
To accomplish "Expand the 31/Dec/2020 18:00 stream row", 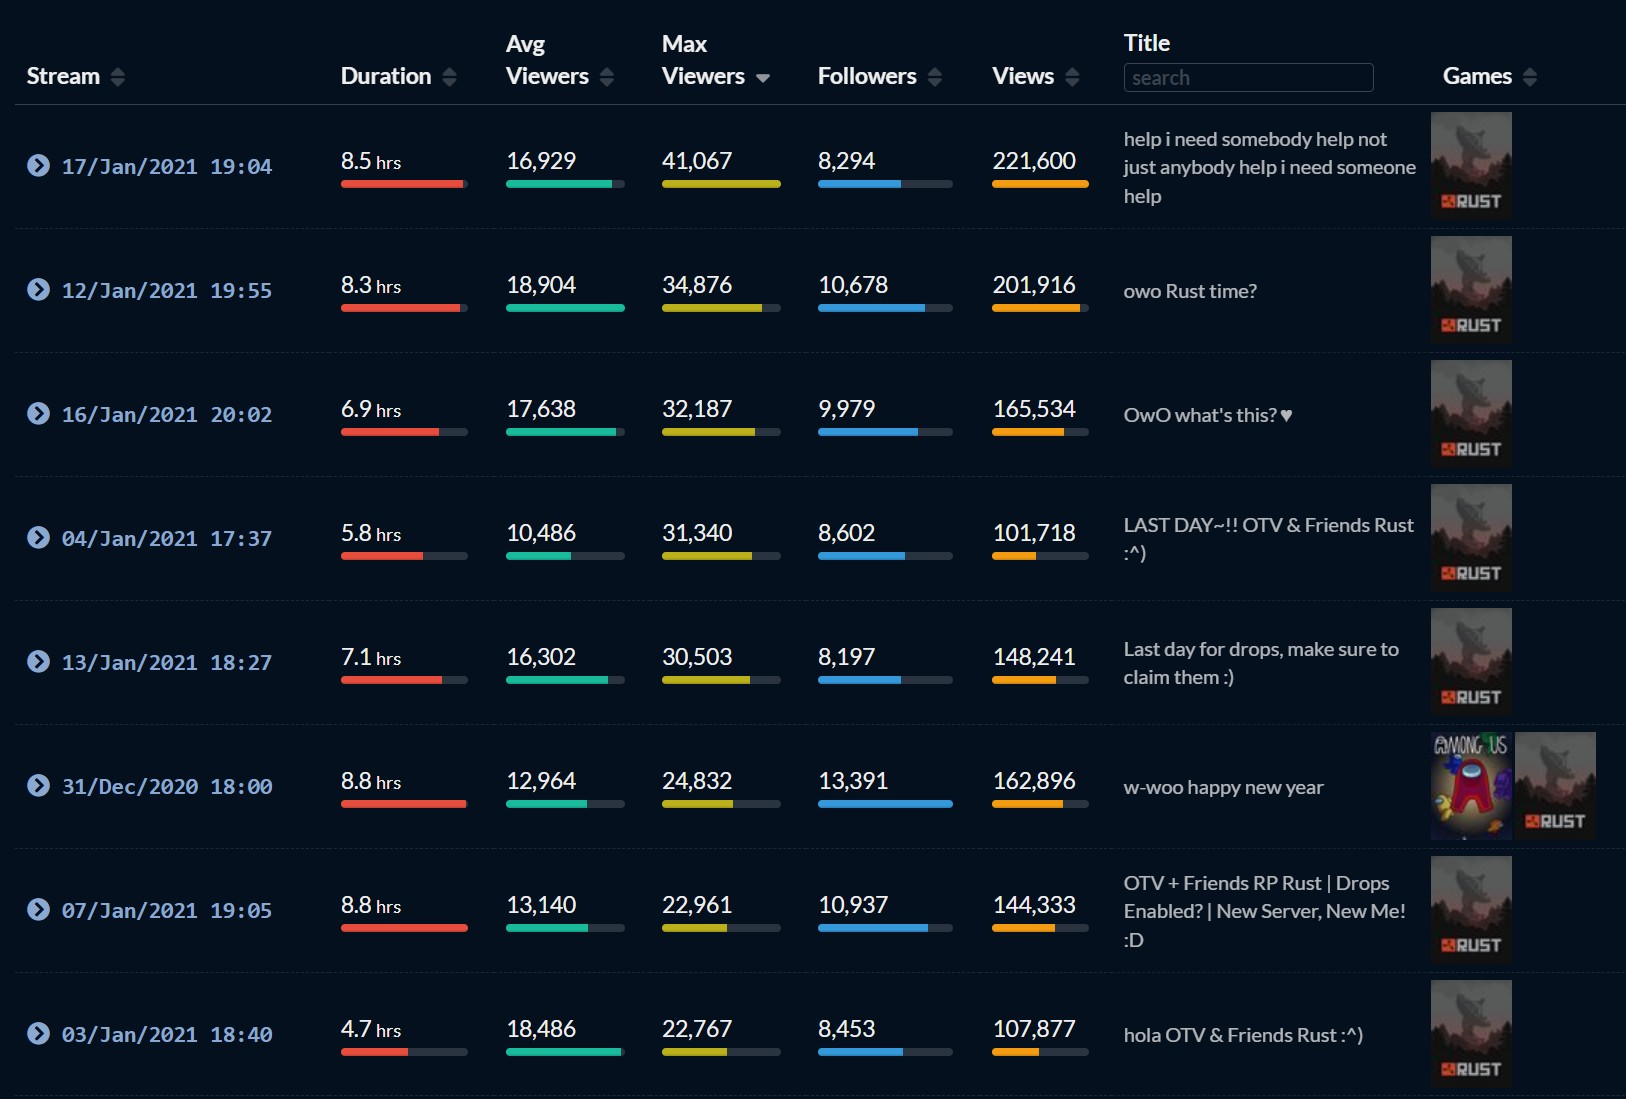I will pos(38,786).
